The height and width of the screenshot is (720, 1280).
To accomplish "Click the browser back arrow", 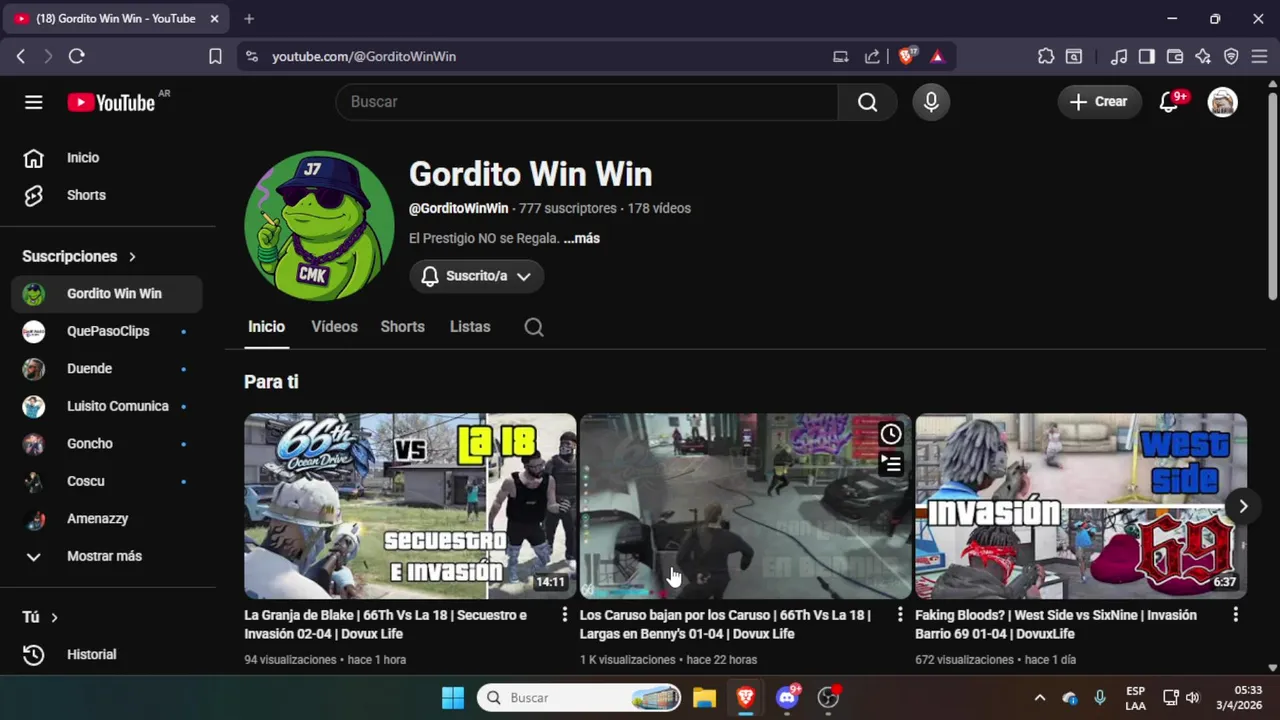I will (21, 57).
